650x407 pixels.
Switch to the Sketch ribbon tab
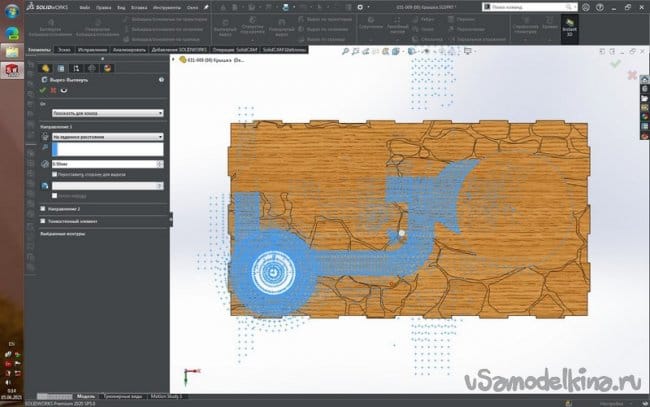[63, 48]
